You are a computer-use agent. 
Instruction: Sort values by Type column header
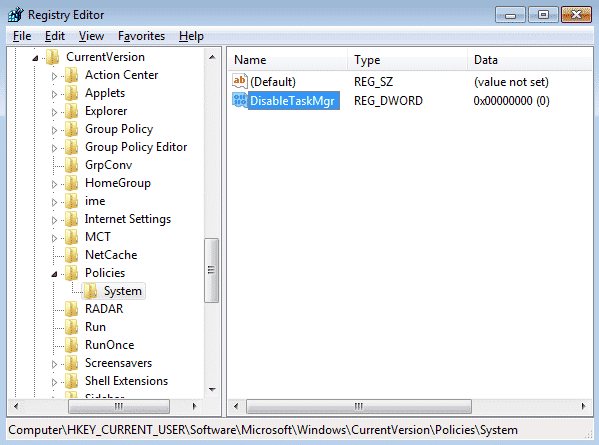(x=408, y=60)
